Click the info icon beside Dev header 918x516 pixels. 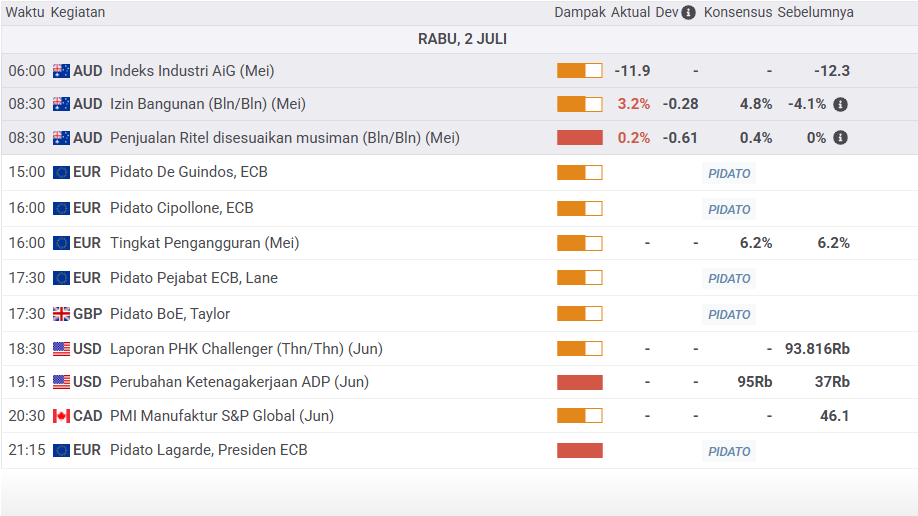[x=688, y=13]
